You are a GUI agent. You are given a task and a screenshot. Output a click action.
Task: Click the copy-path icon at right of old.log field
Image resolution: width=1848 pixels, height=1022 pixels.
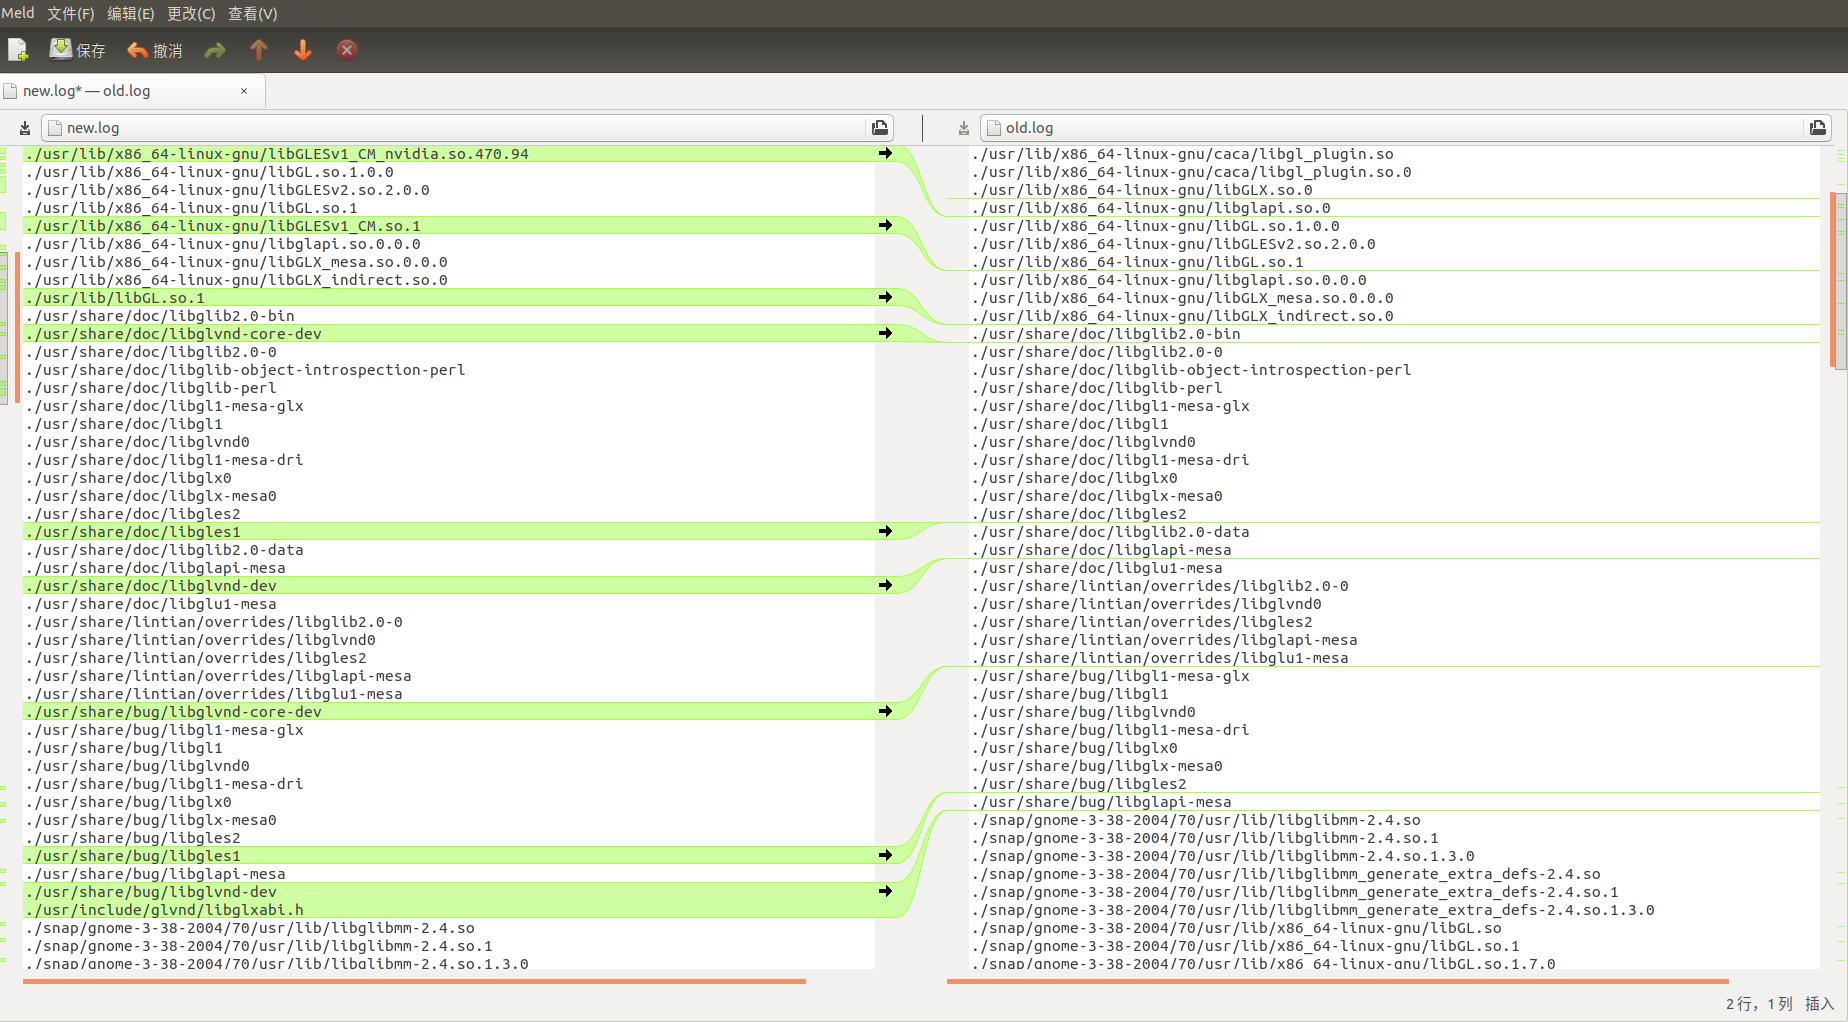pyautogui.click(x=1818, y=127)
